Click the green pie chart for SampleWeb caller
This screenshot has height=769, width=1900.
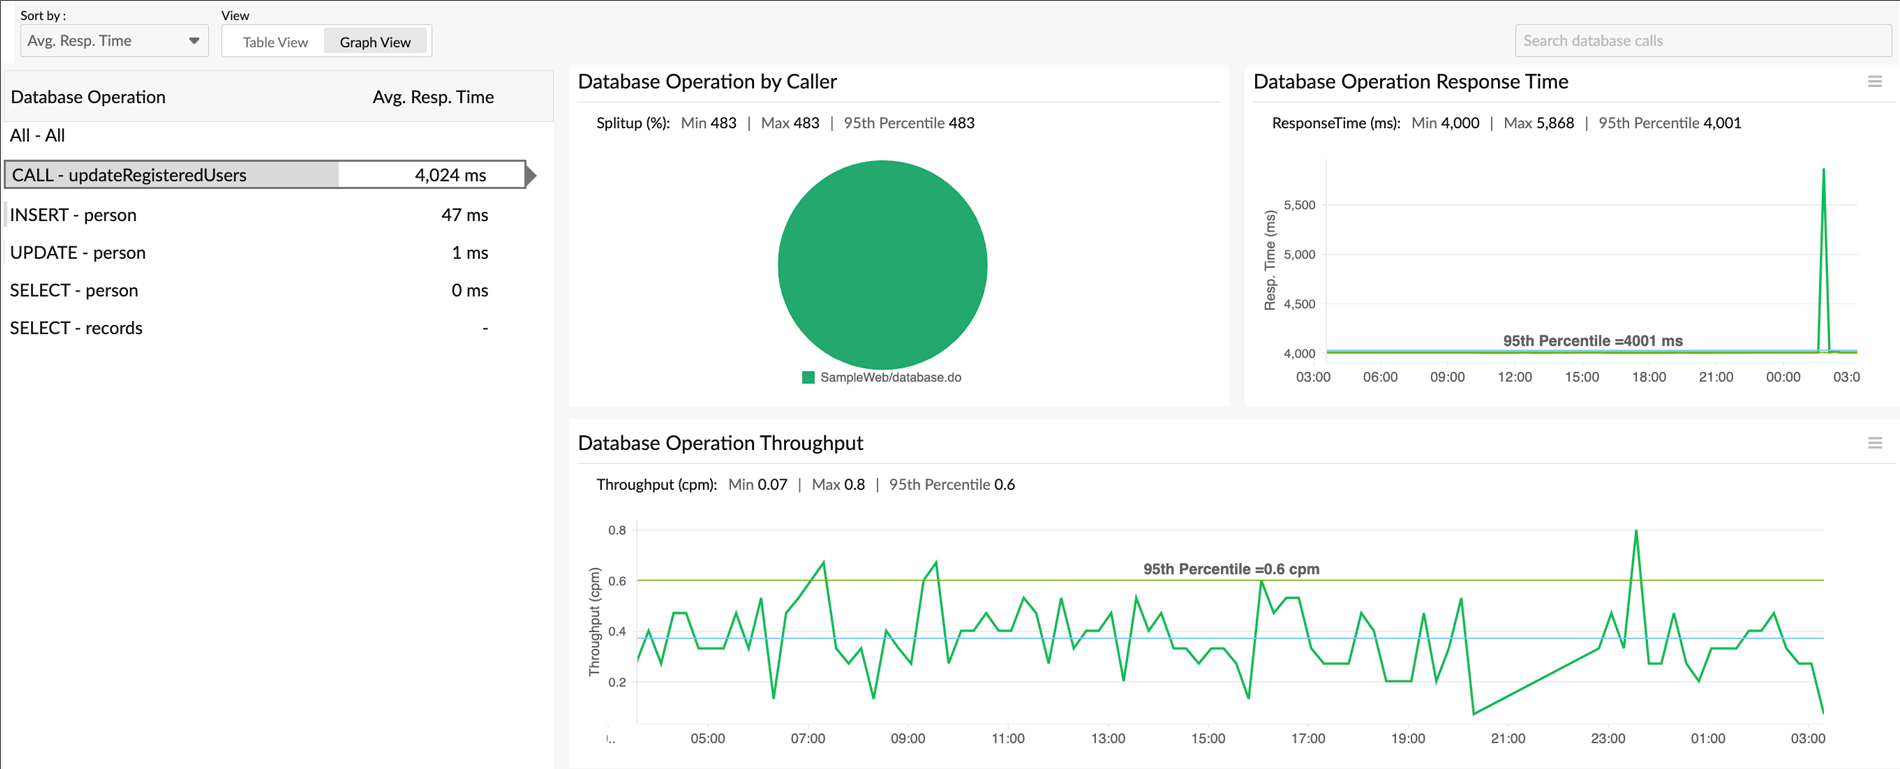[882, 265]
